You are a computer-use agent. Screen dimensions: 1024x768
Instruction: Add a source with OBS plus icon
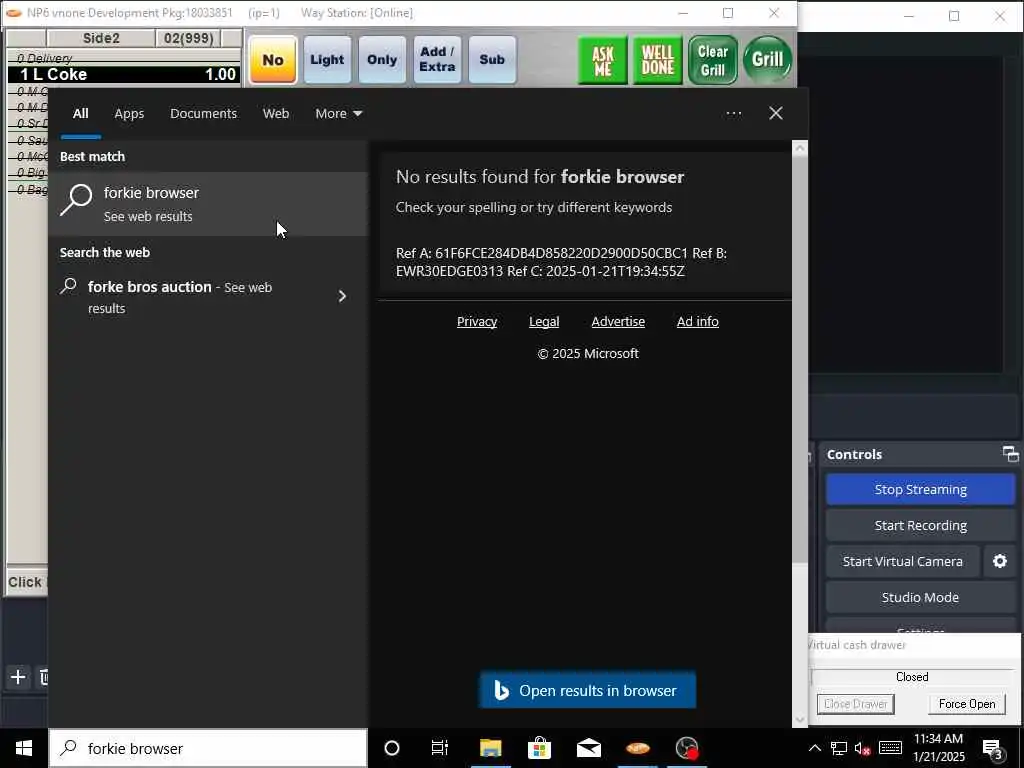pos(18,677)
